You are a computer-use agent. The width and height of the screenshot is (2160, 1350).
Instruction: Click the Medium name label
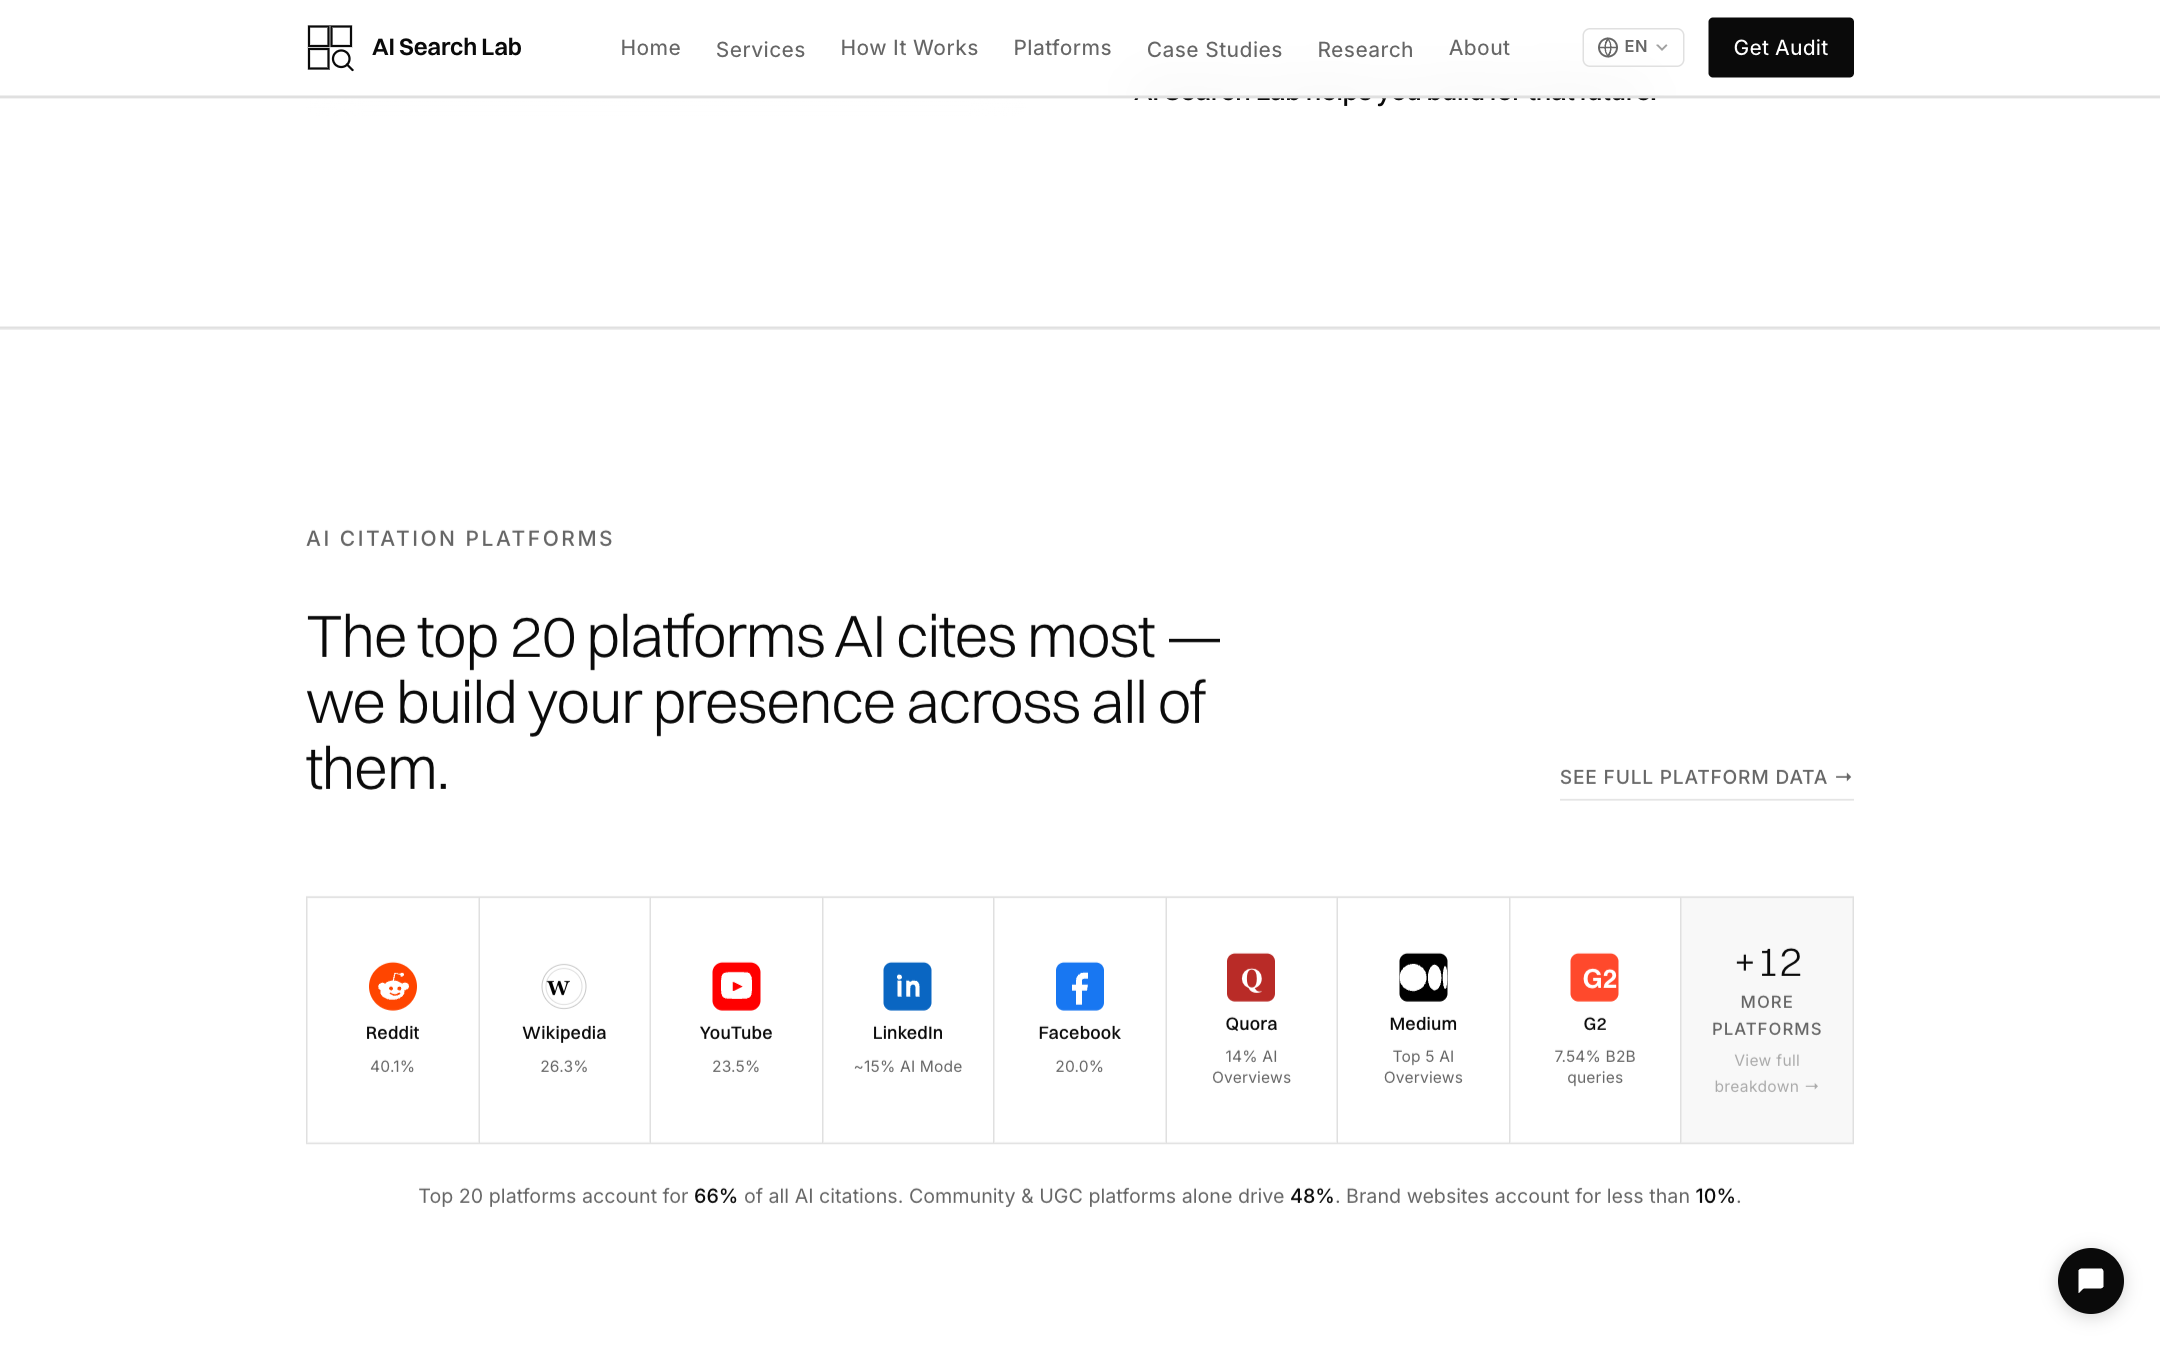click(1423, 1023)
